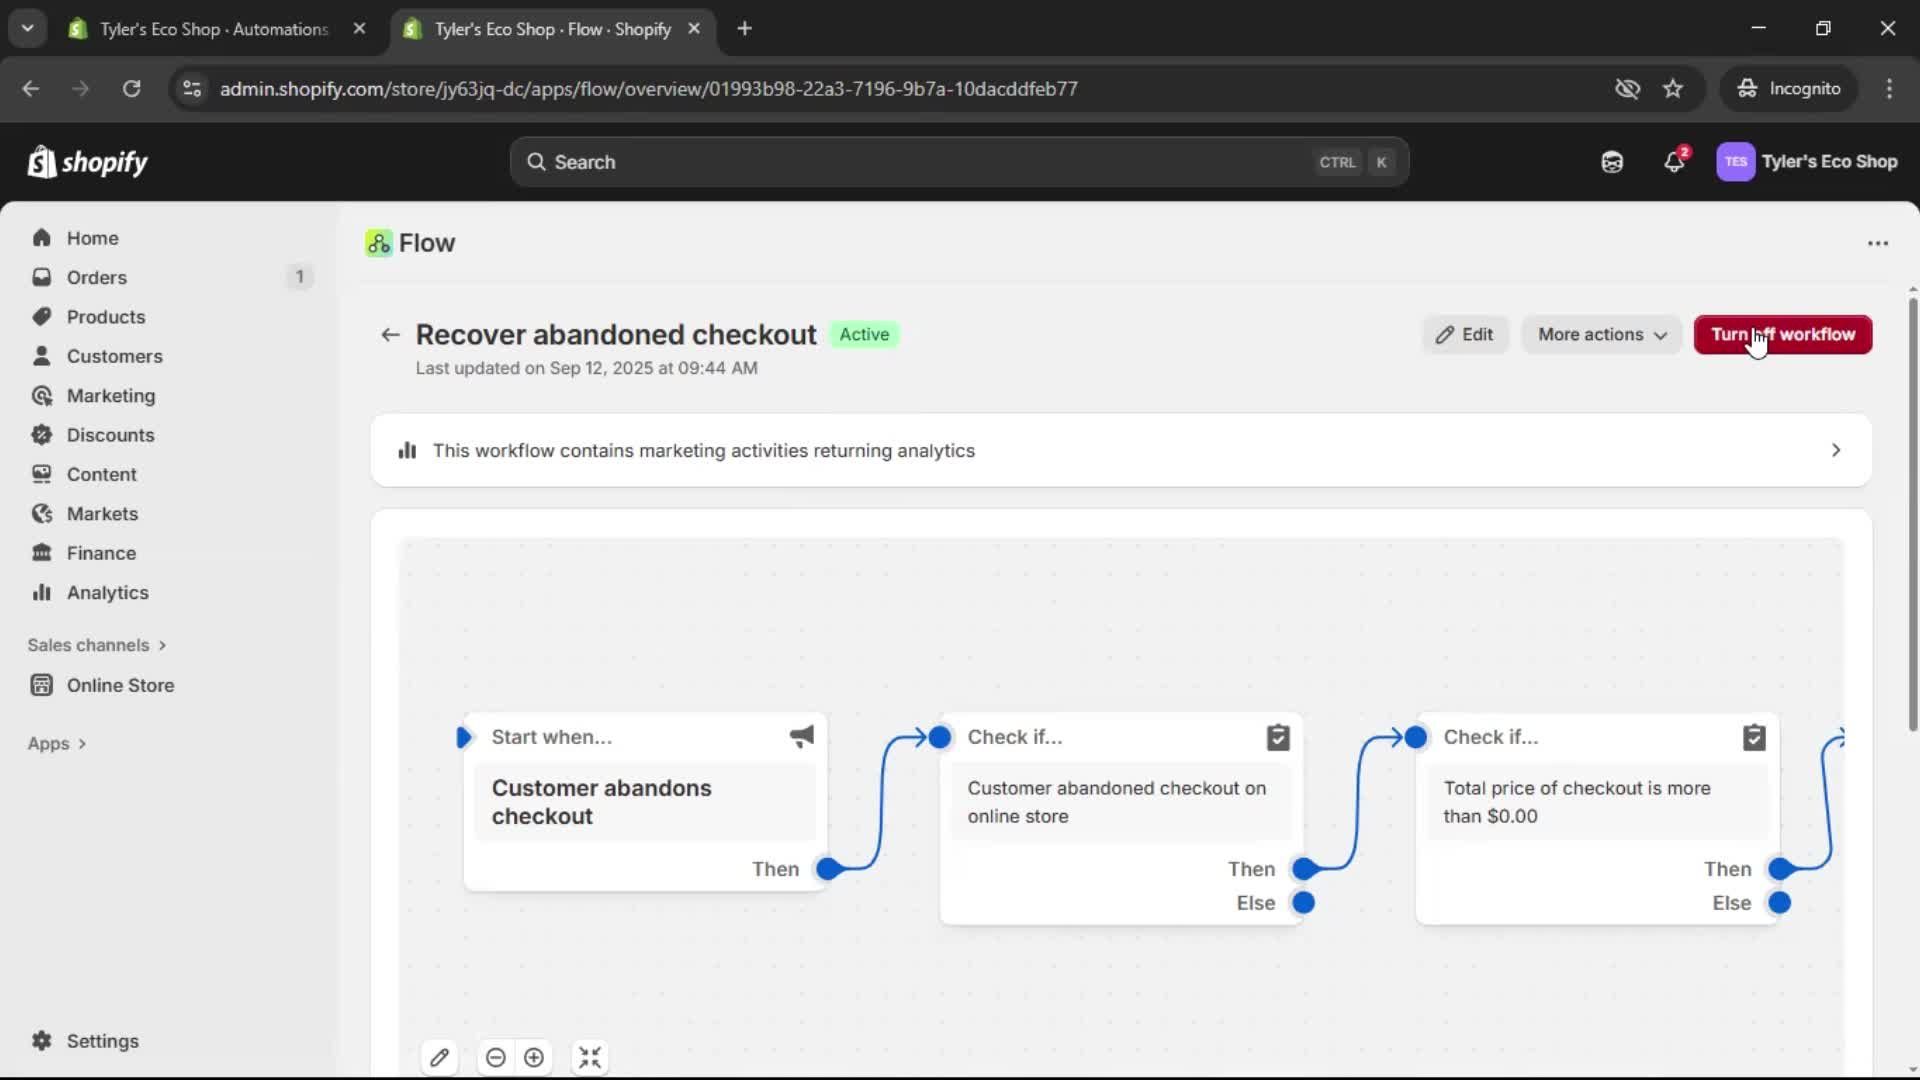
Task: Click Edit to modify the workflow
Action: pos(1464,334)
